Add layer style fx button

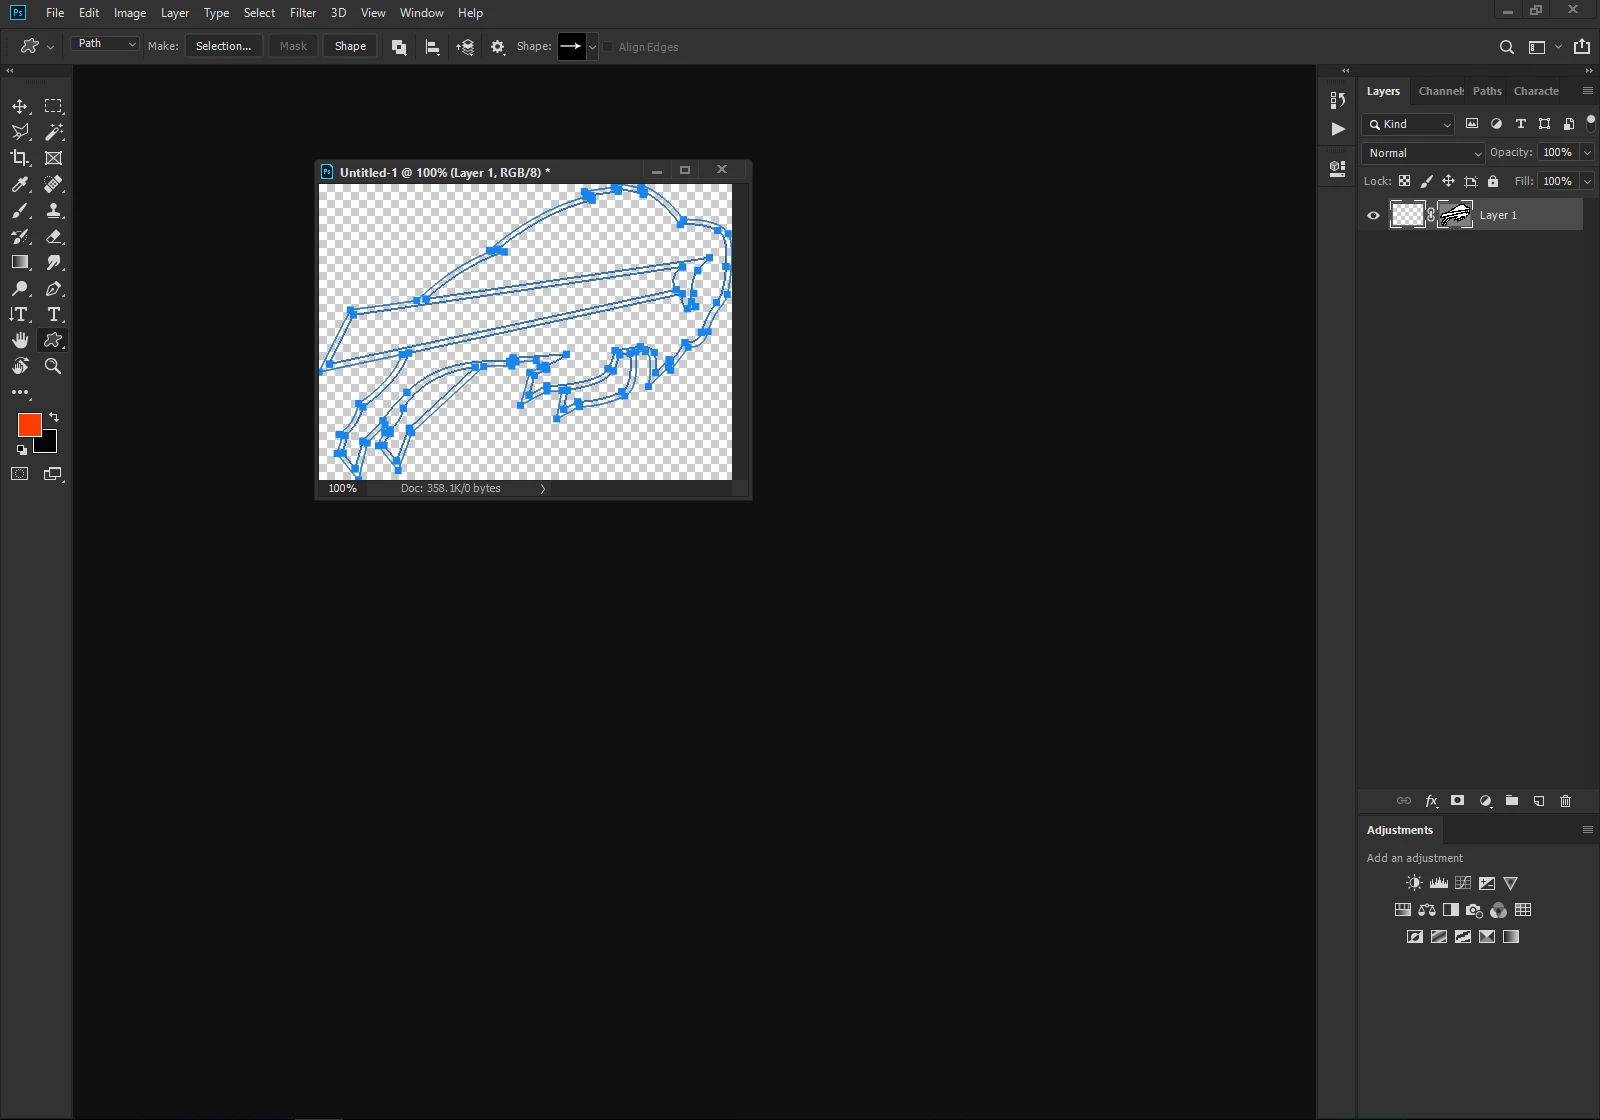[1431, 801]
